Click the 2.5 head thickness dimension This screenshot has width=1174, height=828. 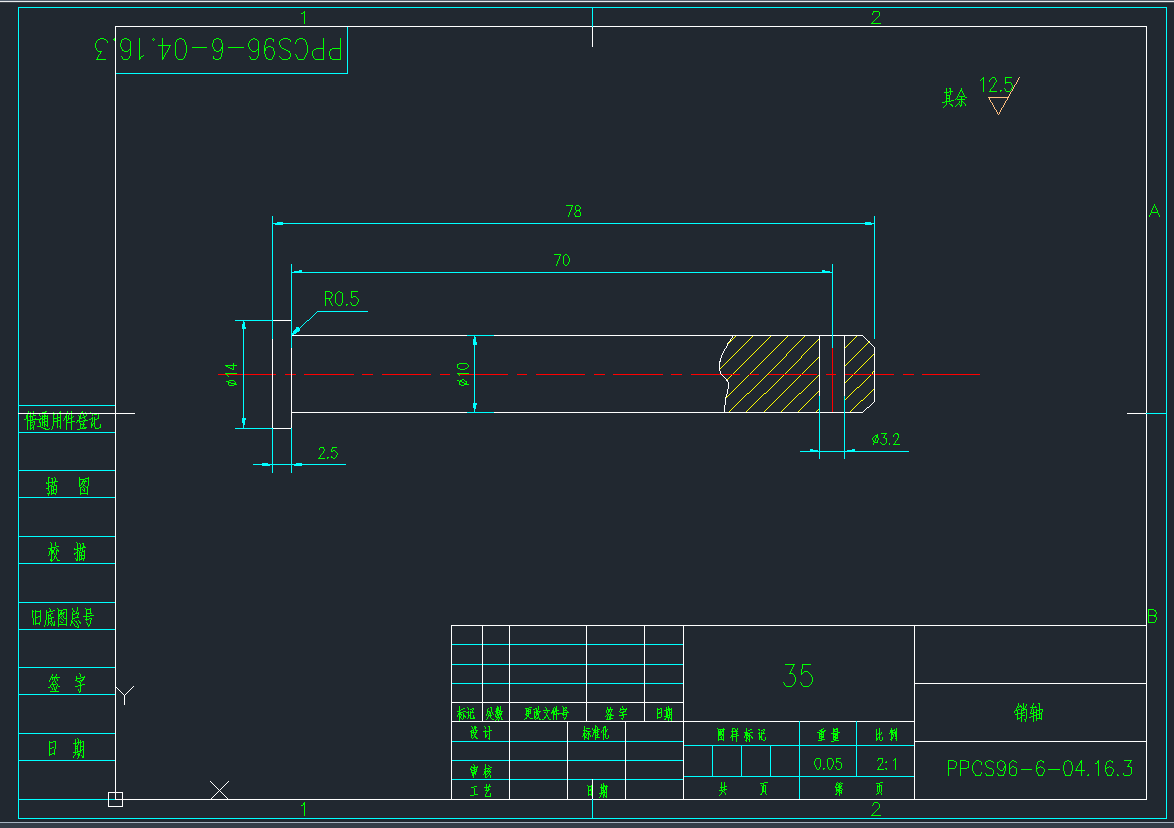pos(327,453)
